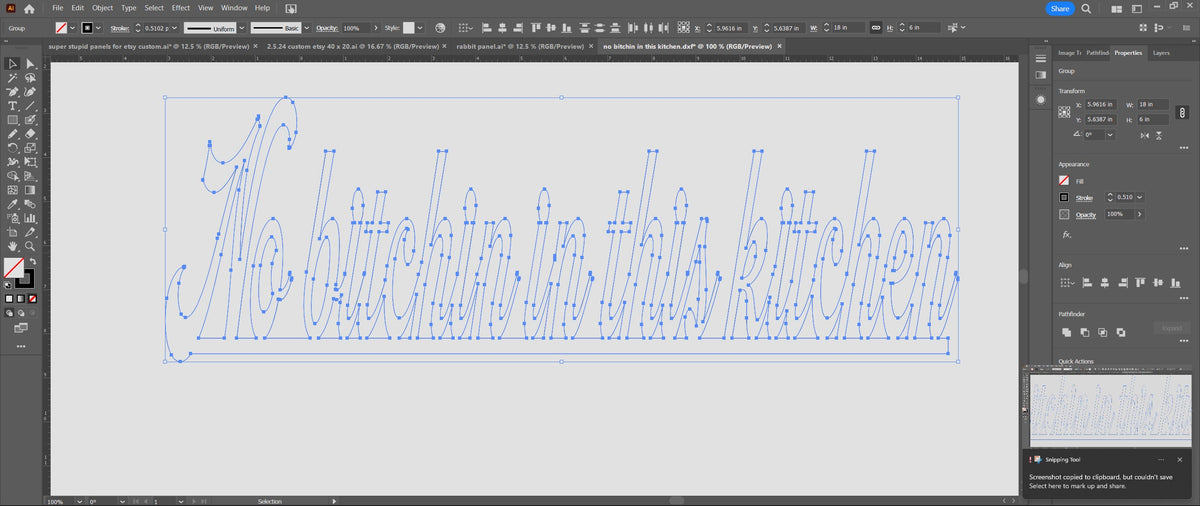Click the Exclude pathfinder icon
1200x506 pixels.
pyautogui.click(x=1120, y=332)
